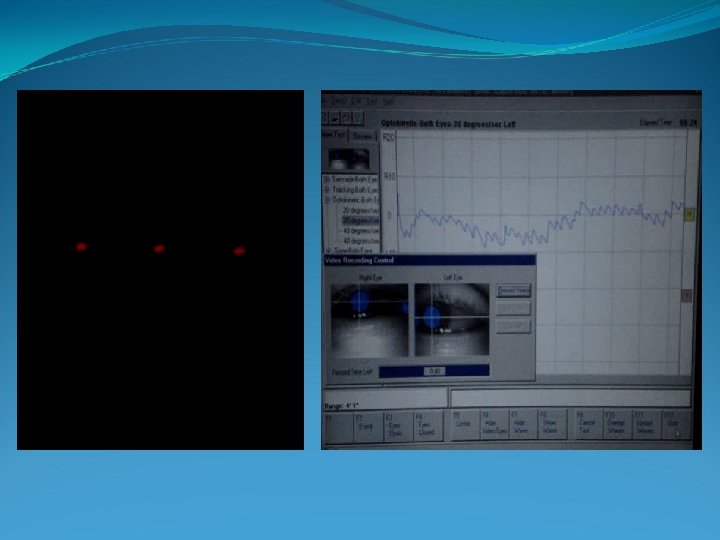This screenshot has width=720, height=540.
Task: Click the third toolbar icon
Action: (x=347, y=118)
